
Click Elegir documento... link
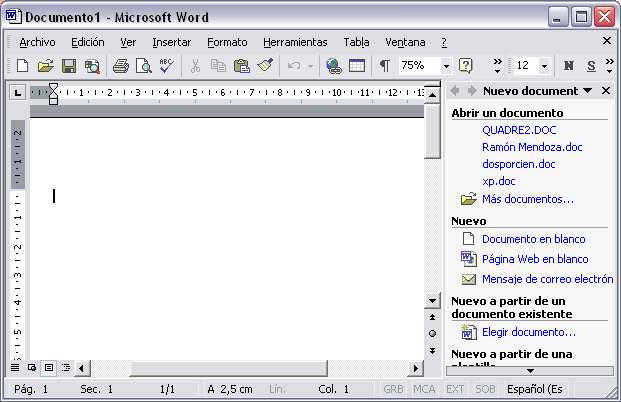pyautogui.click(x=529, y=332)
